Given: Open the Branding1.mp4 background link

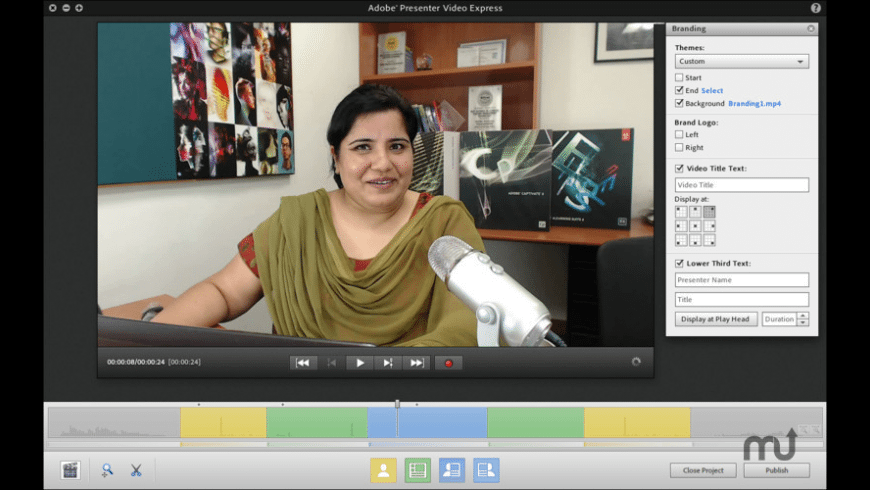Looking at the screenshot, I should (754, 104).
